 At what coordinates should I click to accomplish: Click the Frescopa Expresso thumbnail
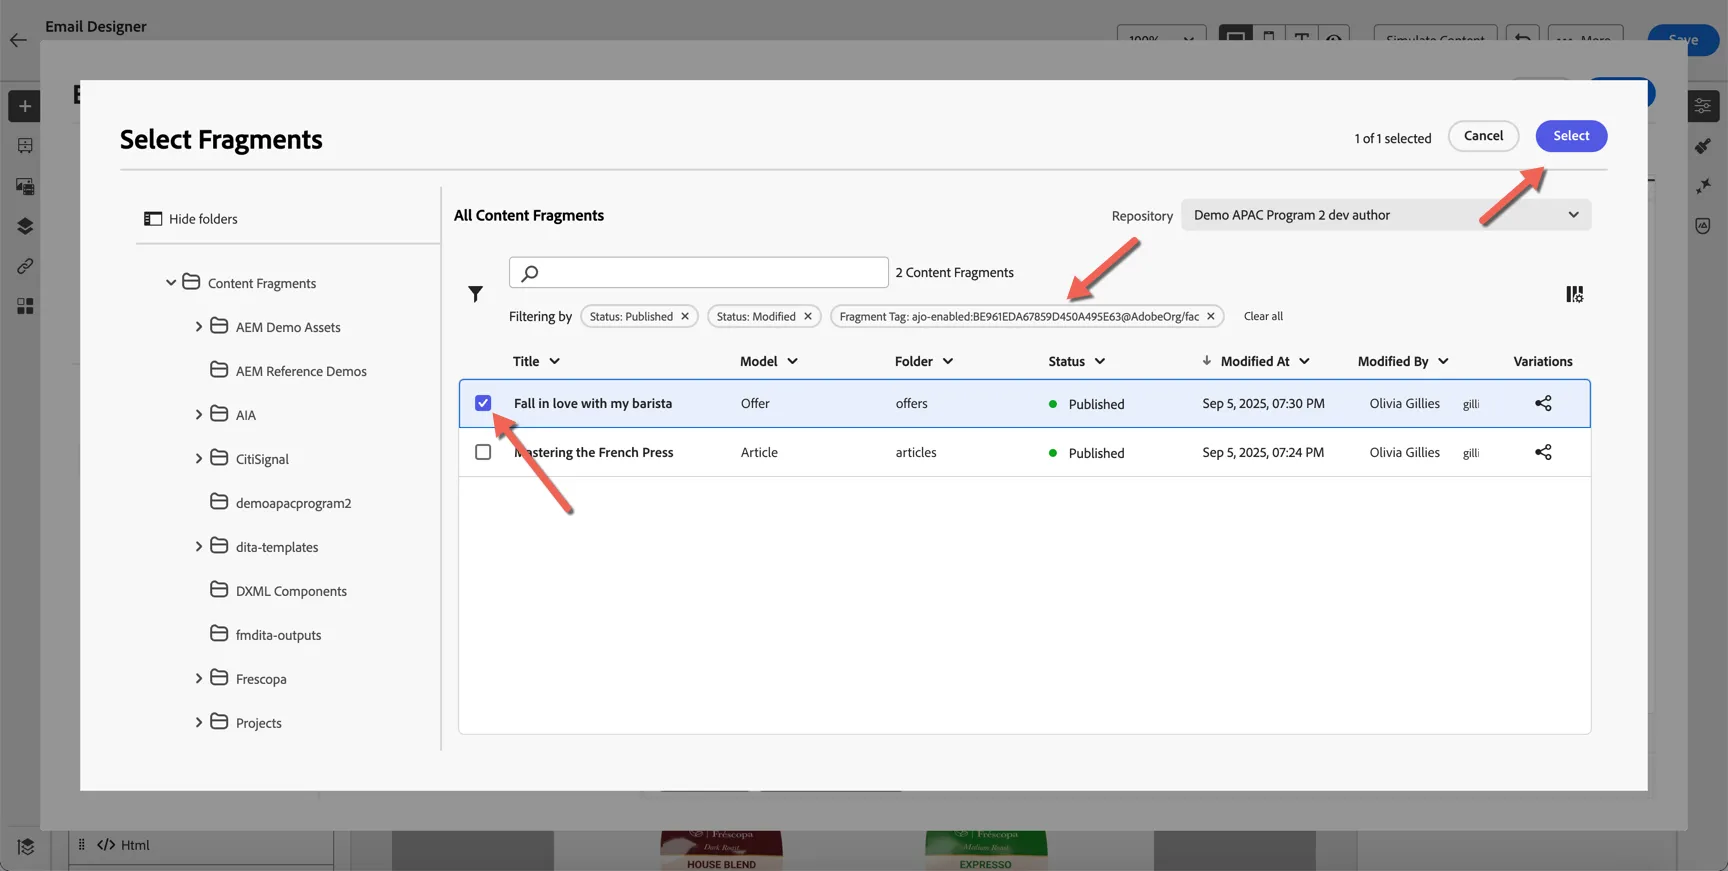click(x=986, y=851)
